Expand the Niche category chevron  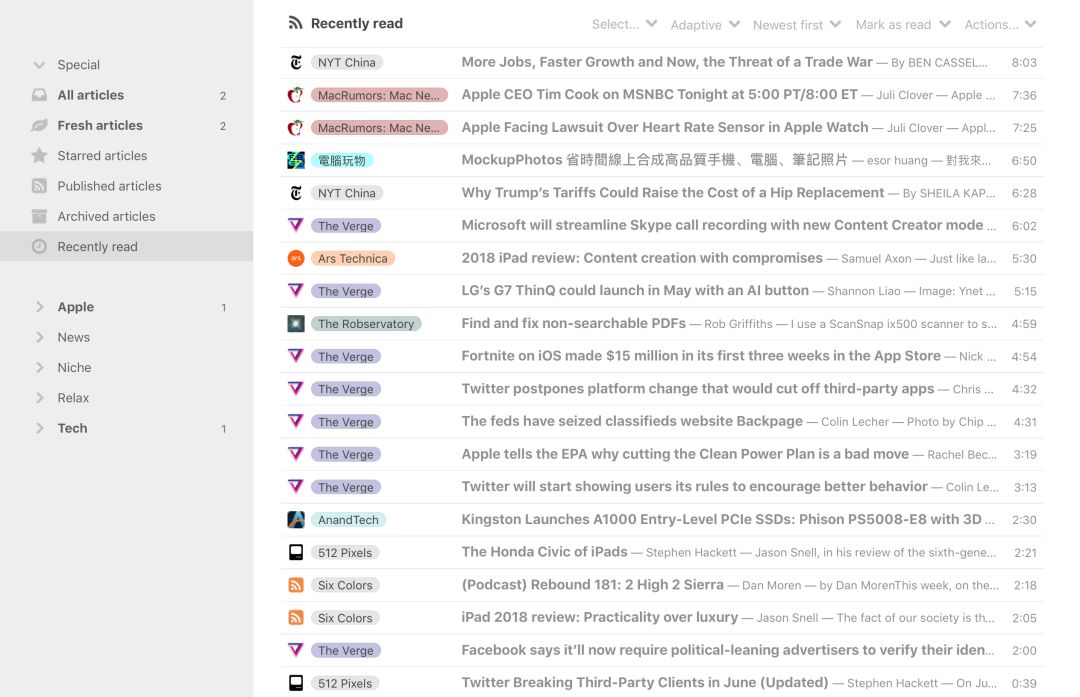click(39, 368)
